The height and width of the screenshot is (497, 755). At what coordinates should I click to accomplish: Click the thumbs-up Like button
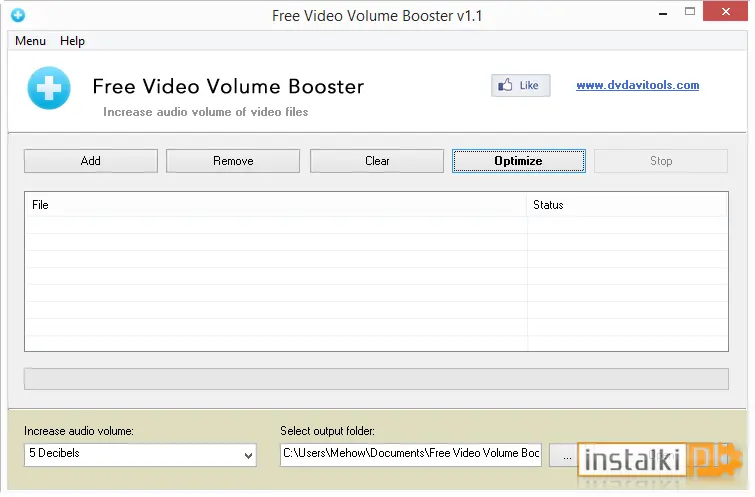click(520, 85)
